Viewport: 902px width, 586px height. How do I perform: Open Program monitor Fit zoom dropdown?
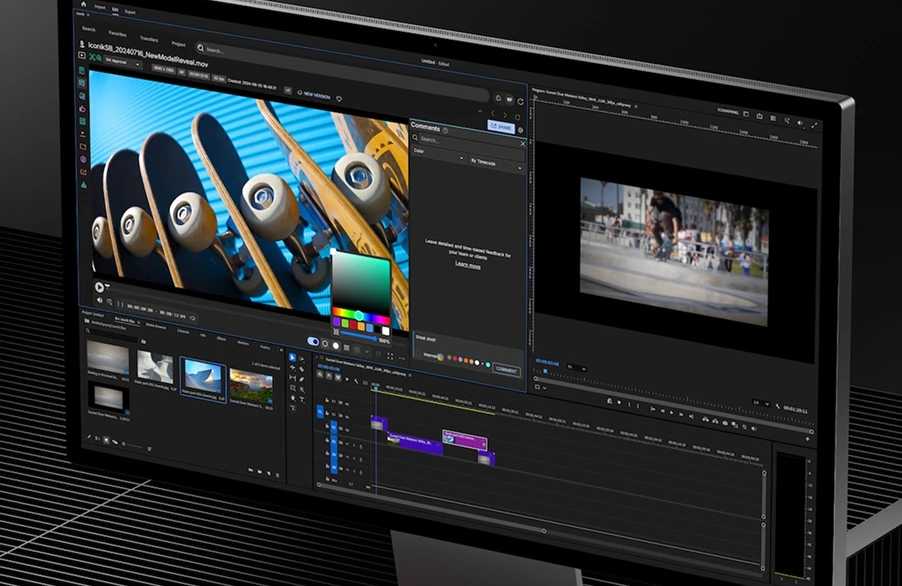(x=576, y=367)
